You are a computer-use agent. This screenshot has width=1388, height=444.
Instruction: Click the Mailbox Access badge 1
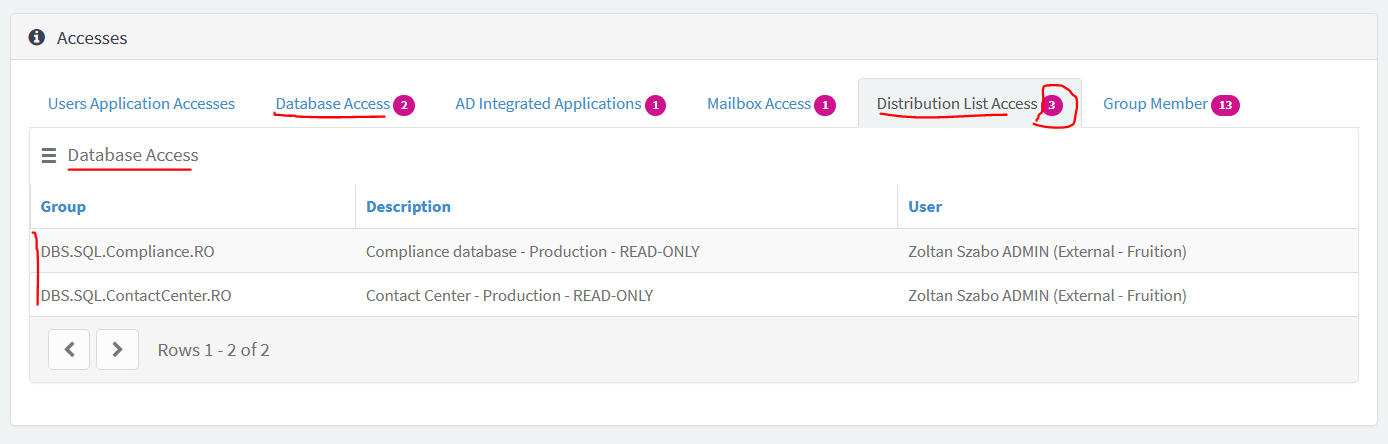[825, 105]
